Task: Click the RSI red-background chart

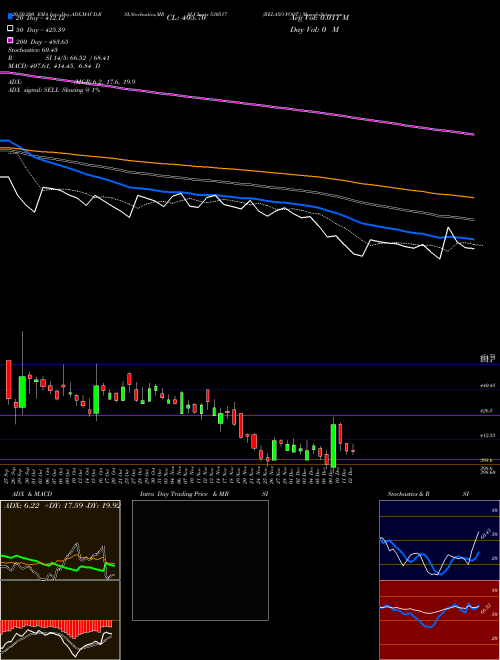Action: 439,620
